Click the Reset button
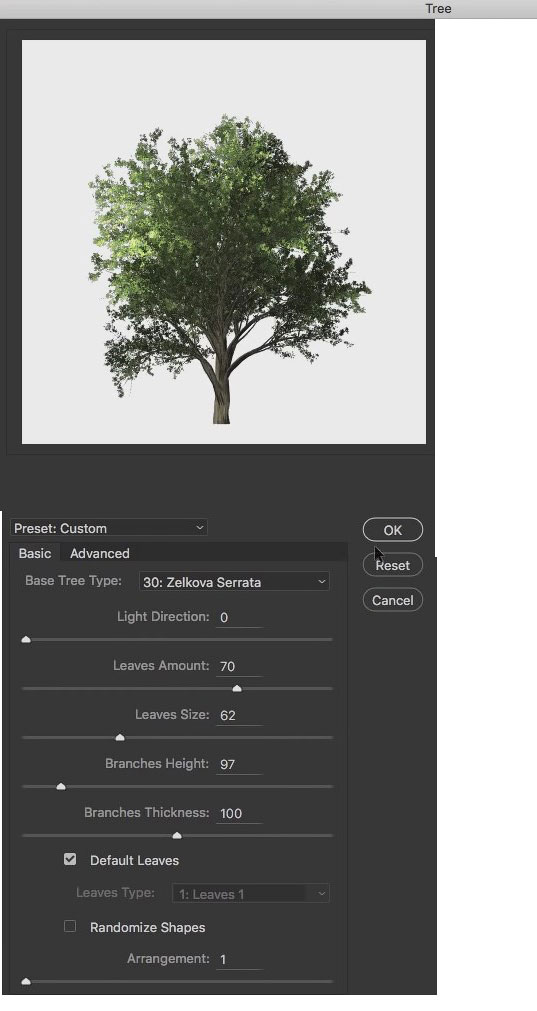 (x=393, y=565)
